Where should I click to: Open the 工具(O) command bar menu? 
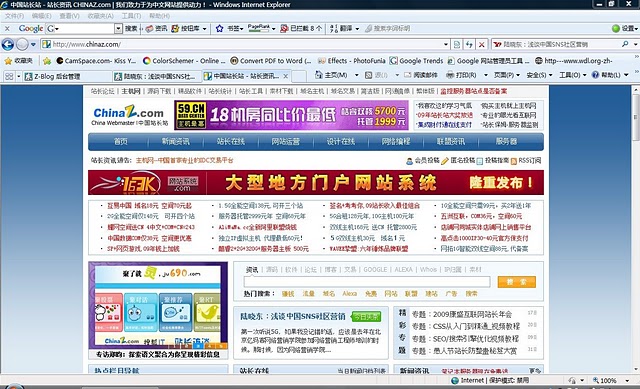(x=572, y=75)
